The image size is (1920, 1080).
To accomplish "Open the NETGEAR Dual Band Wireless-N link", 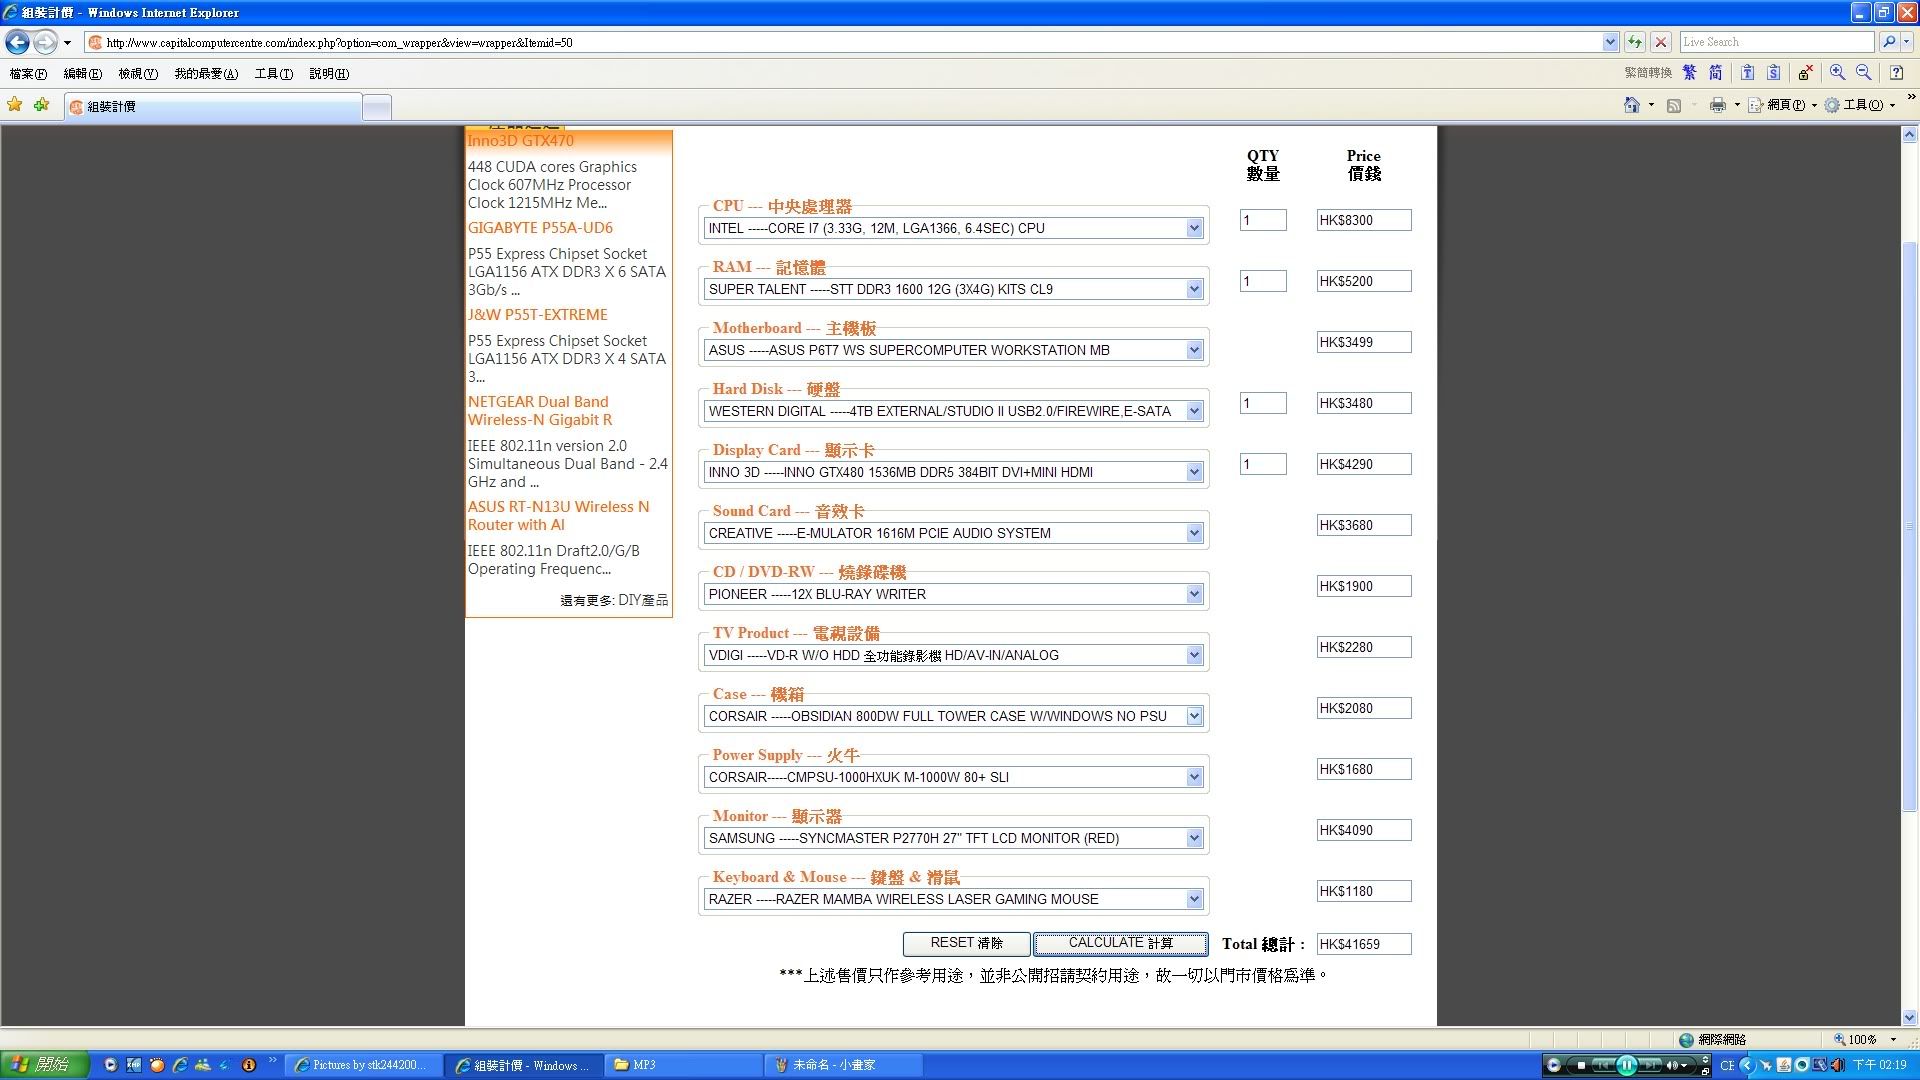I will 540,411.
